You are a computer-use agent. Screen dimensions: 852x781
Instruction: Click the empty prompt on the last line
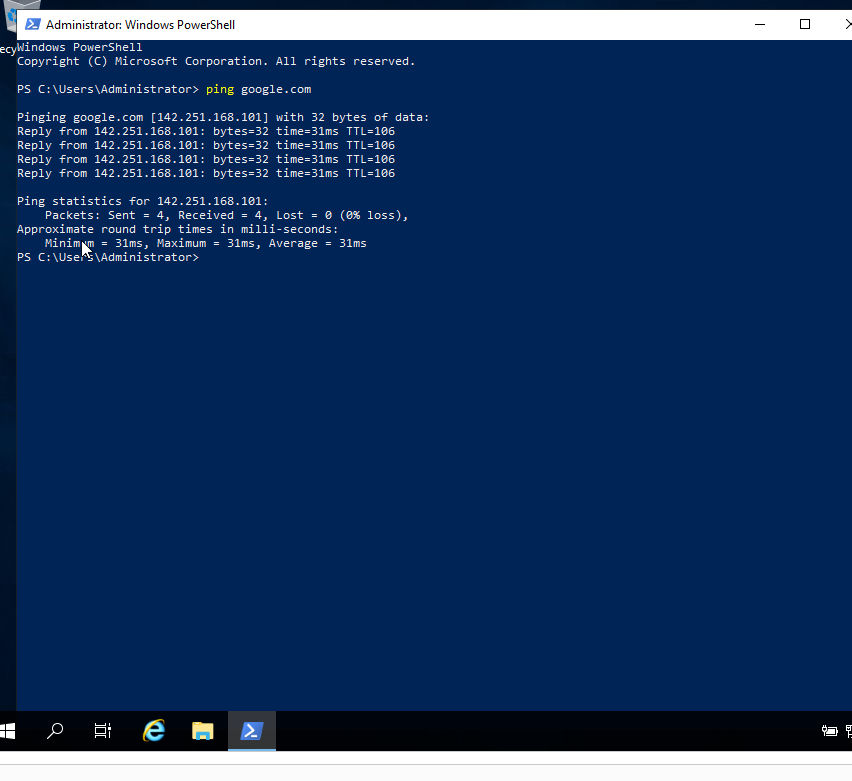[108, 258]
